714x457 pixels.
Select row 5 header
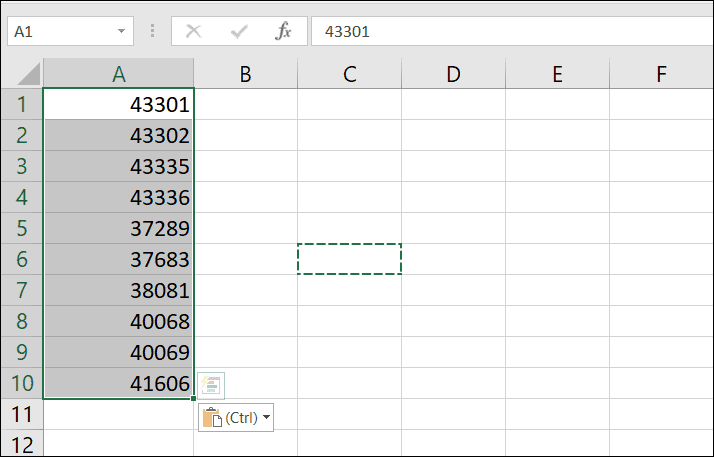tap(22, 228)
